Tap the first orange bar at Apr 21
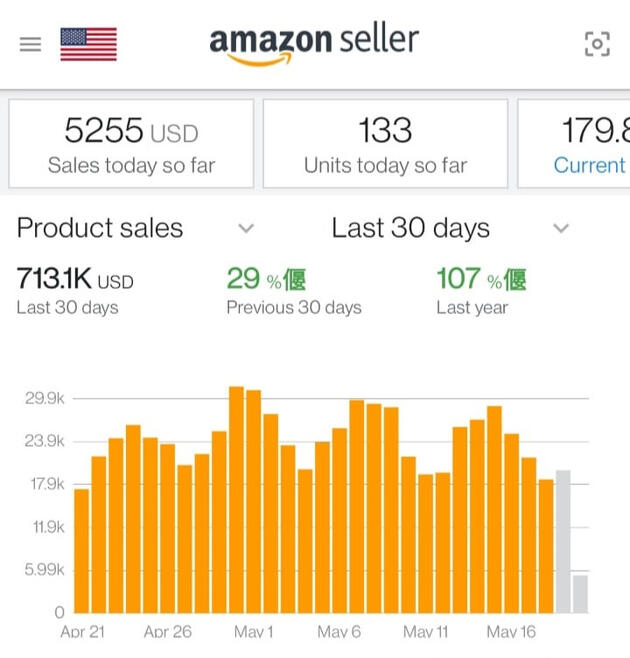The image size is (630, 658). pos(82,550)
